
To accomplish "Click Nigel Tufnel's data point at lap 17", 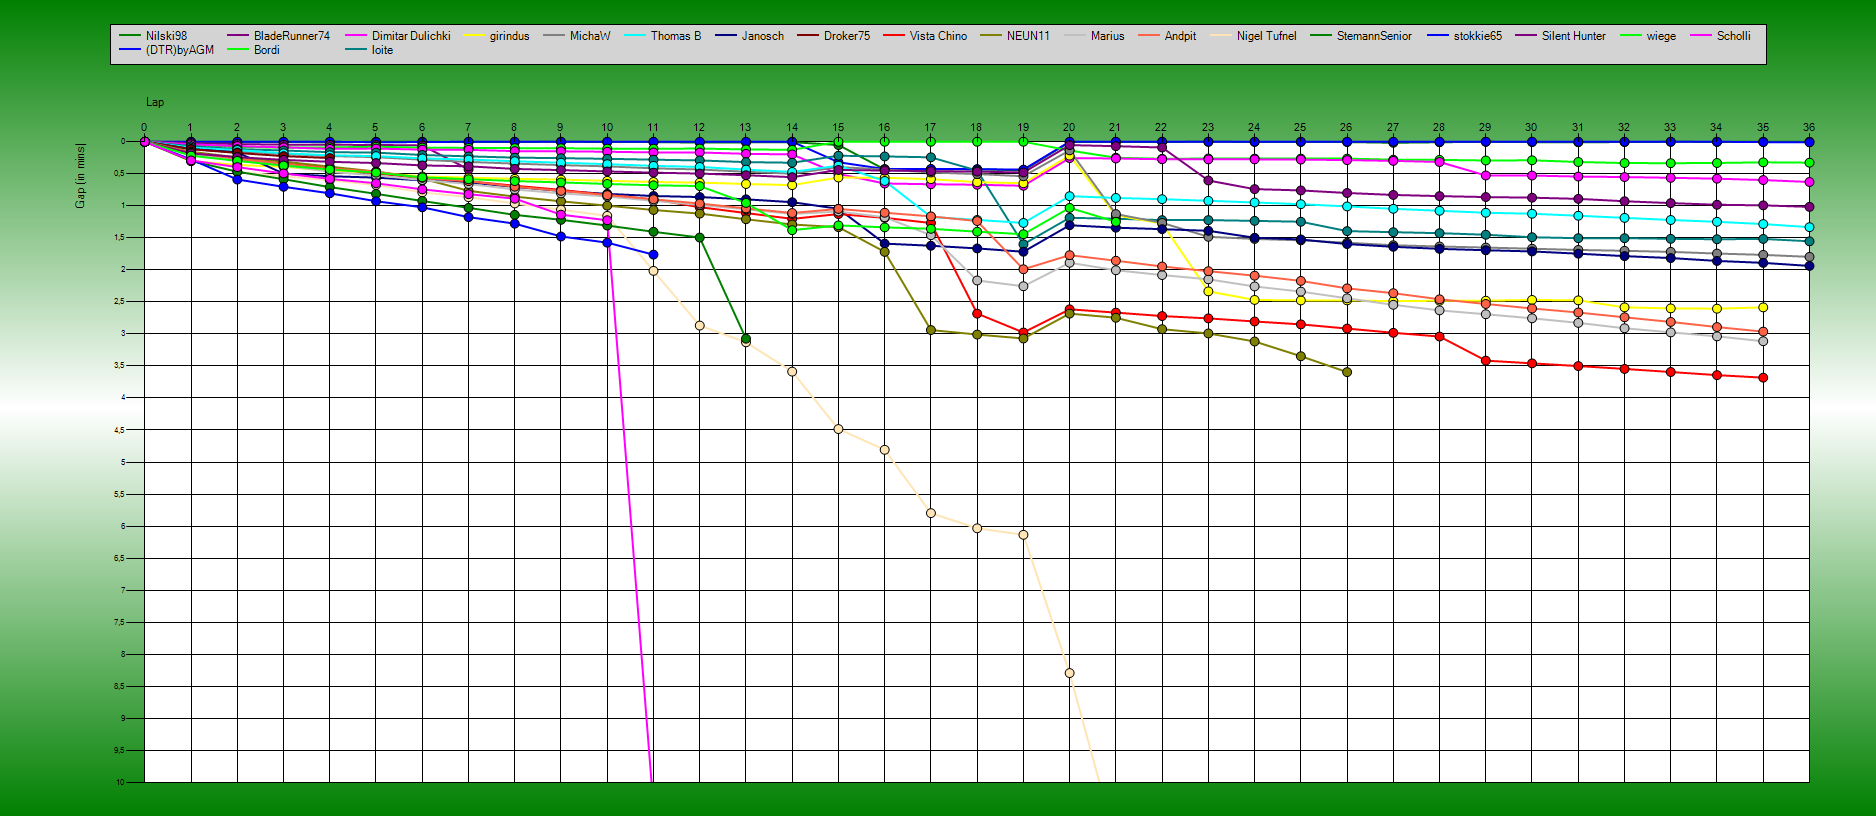I will pos(931,513).
